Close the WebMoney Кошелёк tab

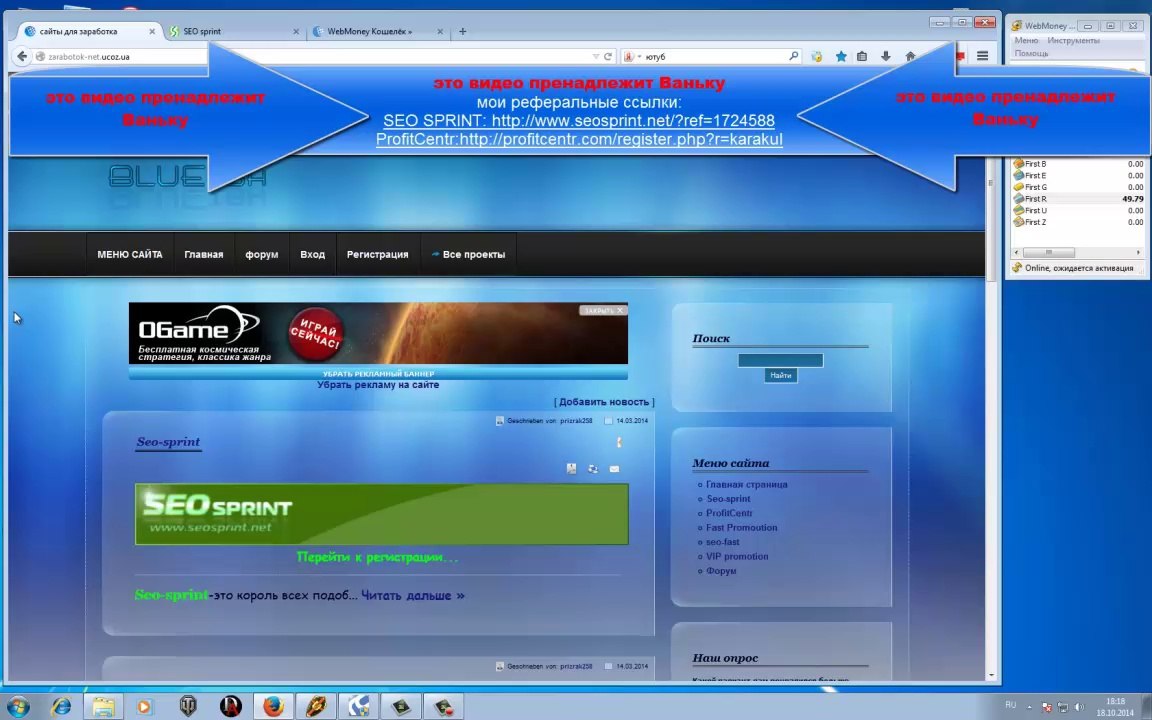(440, 32)
